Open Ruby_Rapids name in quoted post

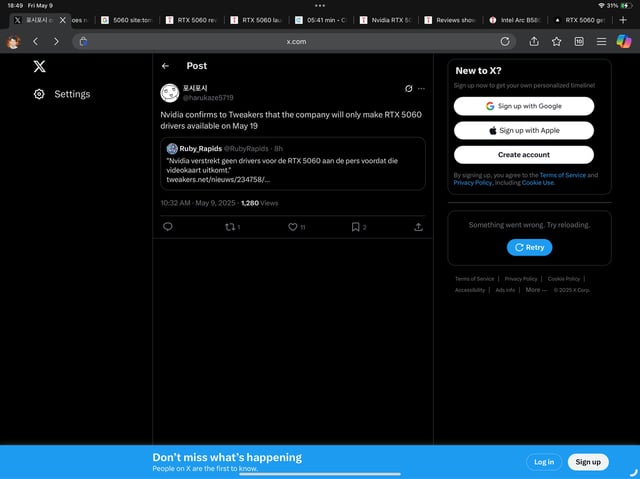pos(200,149)
